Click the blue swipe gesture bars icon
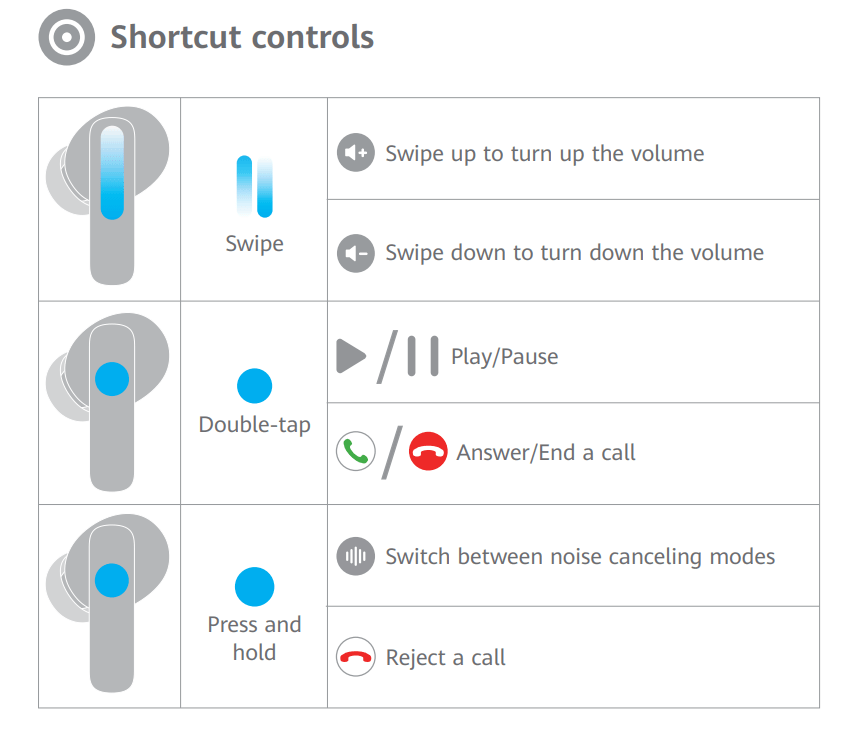 point(254,186)
